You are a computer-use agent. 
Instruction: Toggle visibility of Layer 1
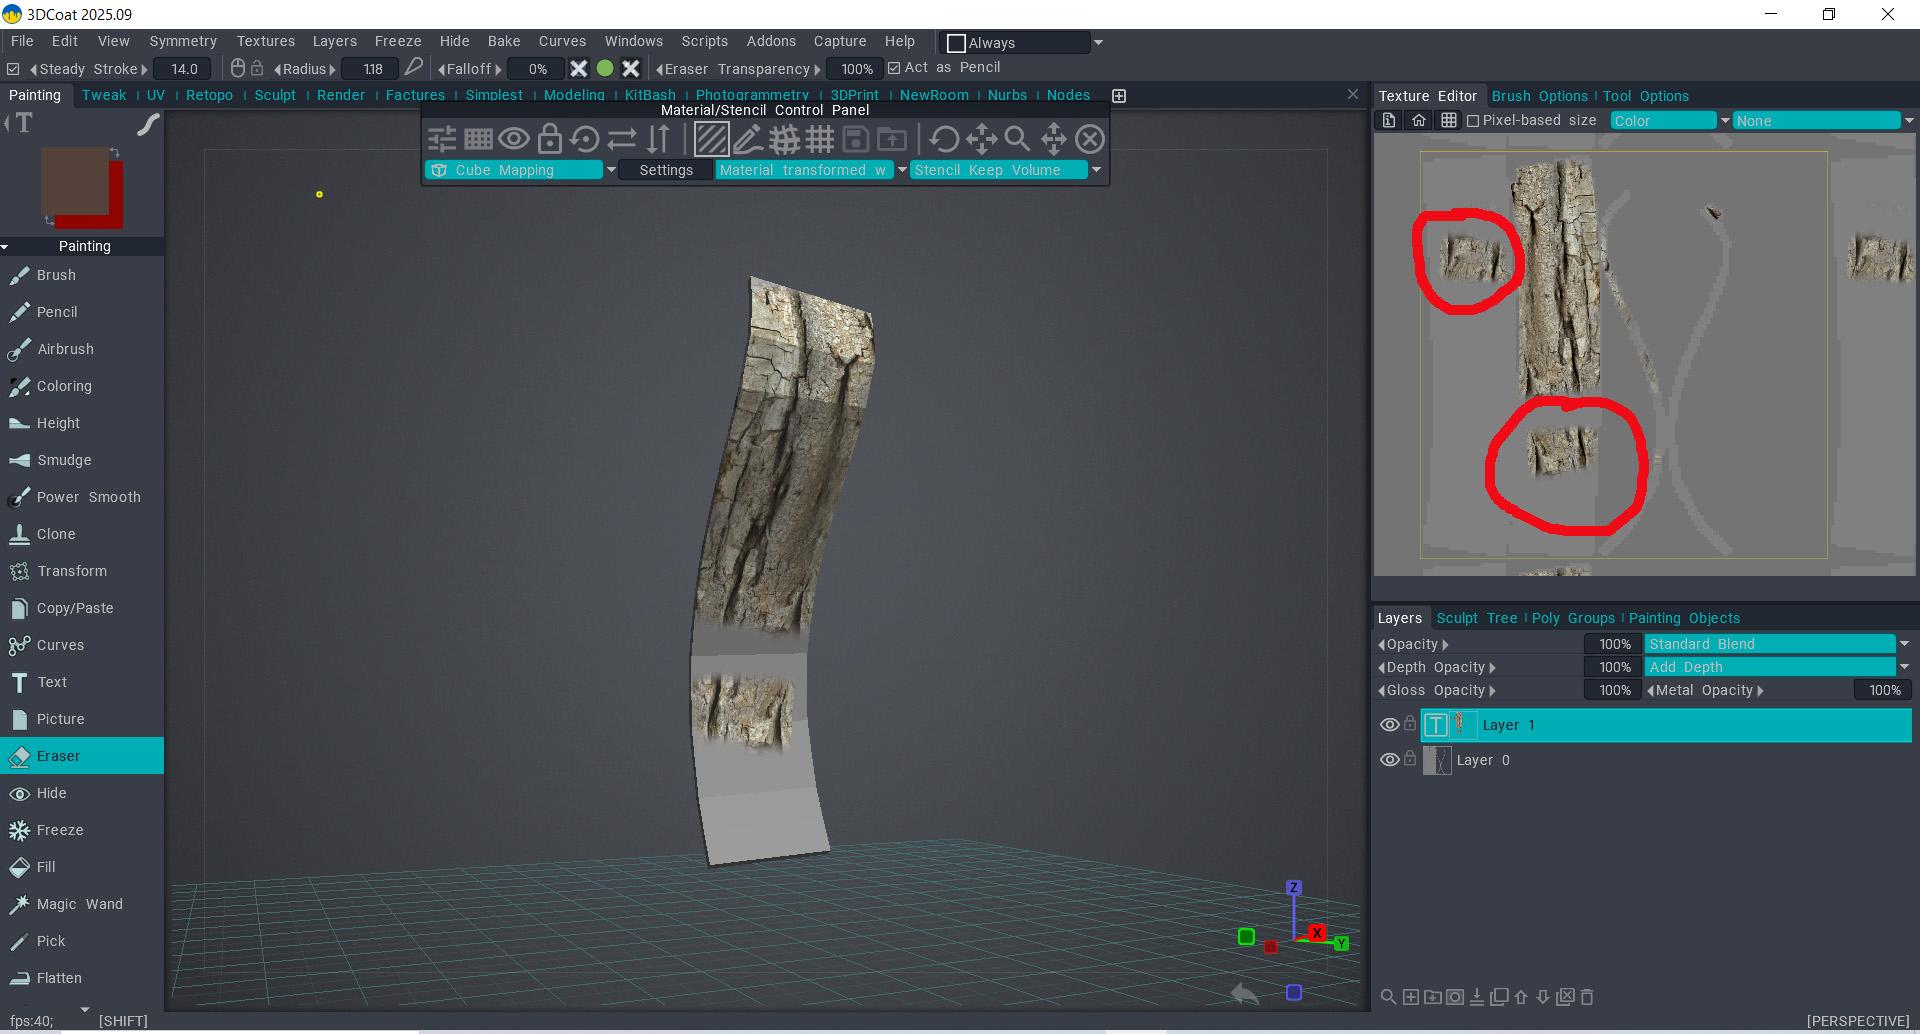(x=1389, y=725)
